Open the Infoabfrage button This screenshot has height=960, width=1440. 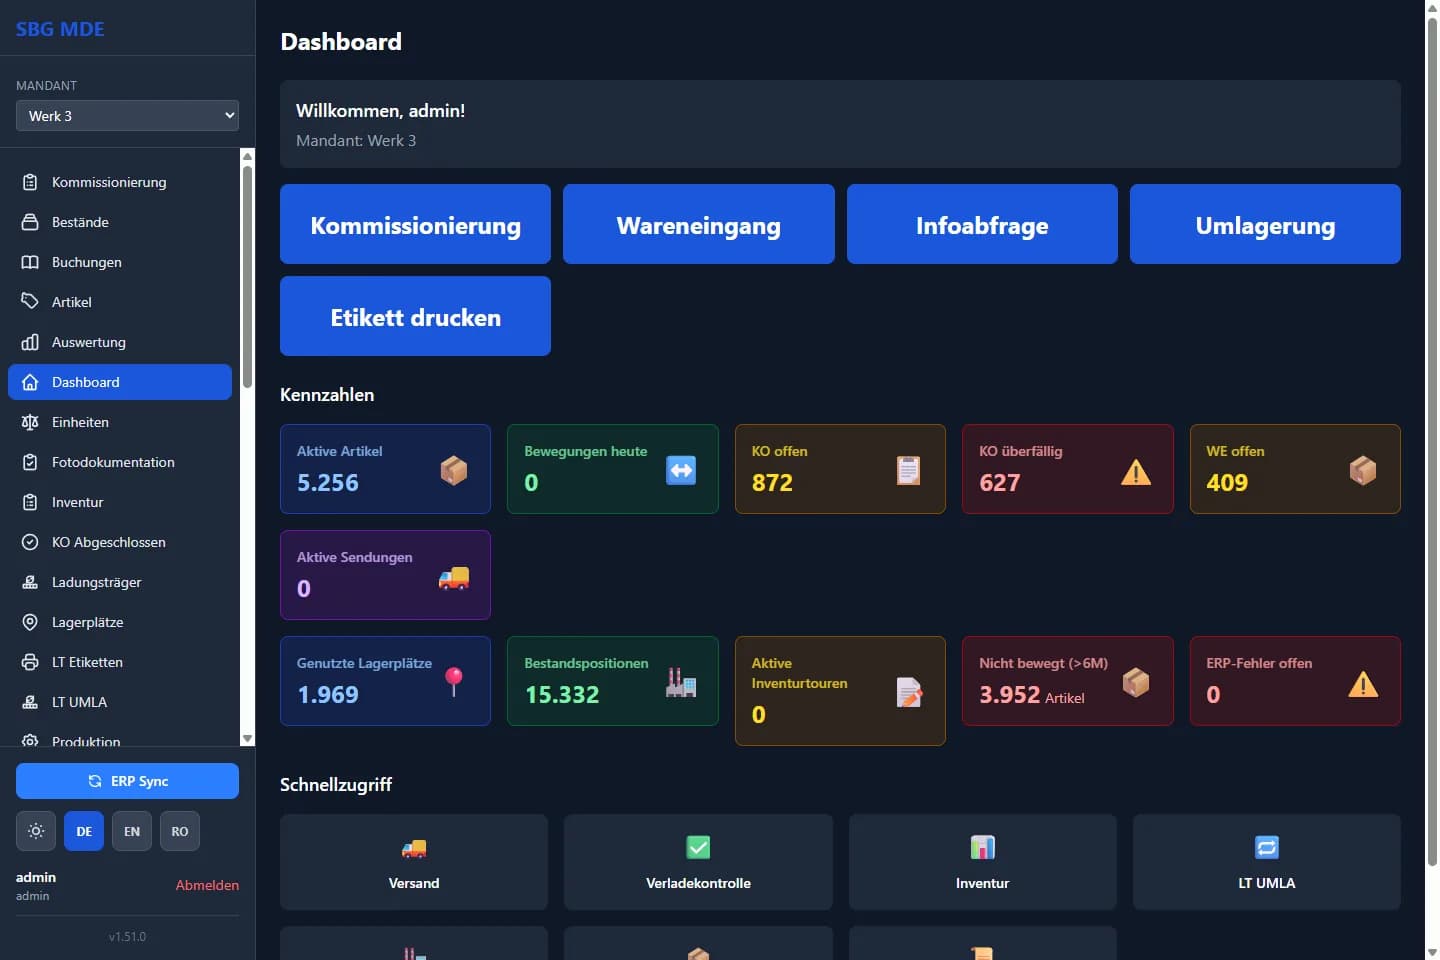click(982, 224)
